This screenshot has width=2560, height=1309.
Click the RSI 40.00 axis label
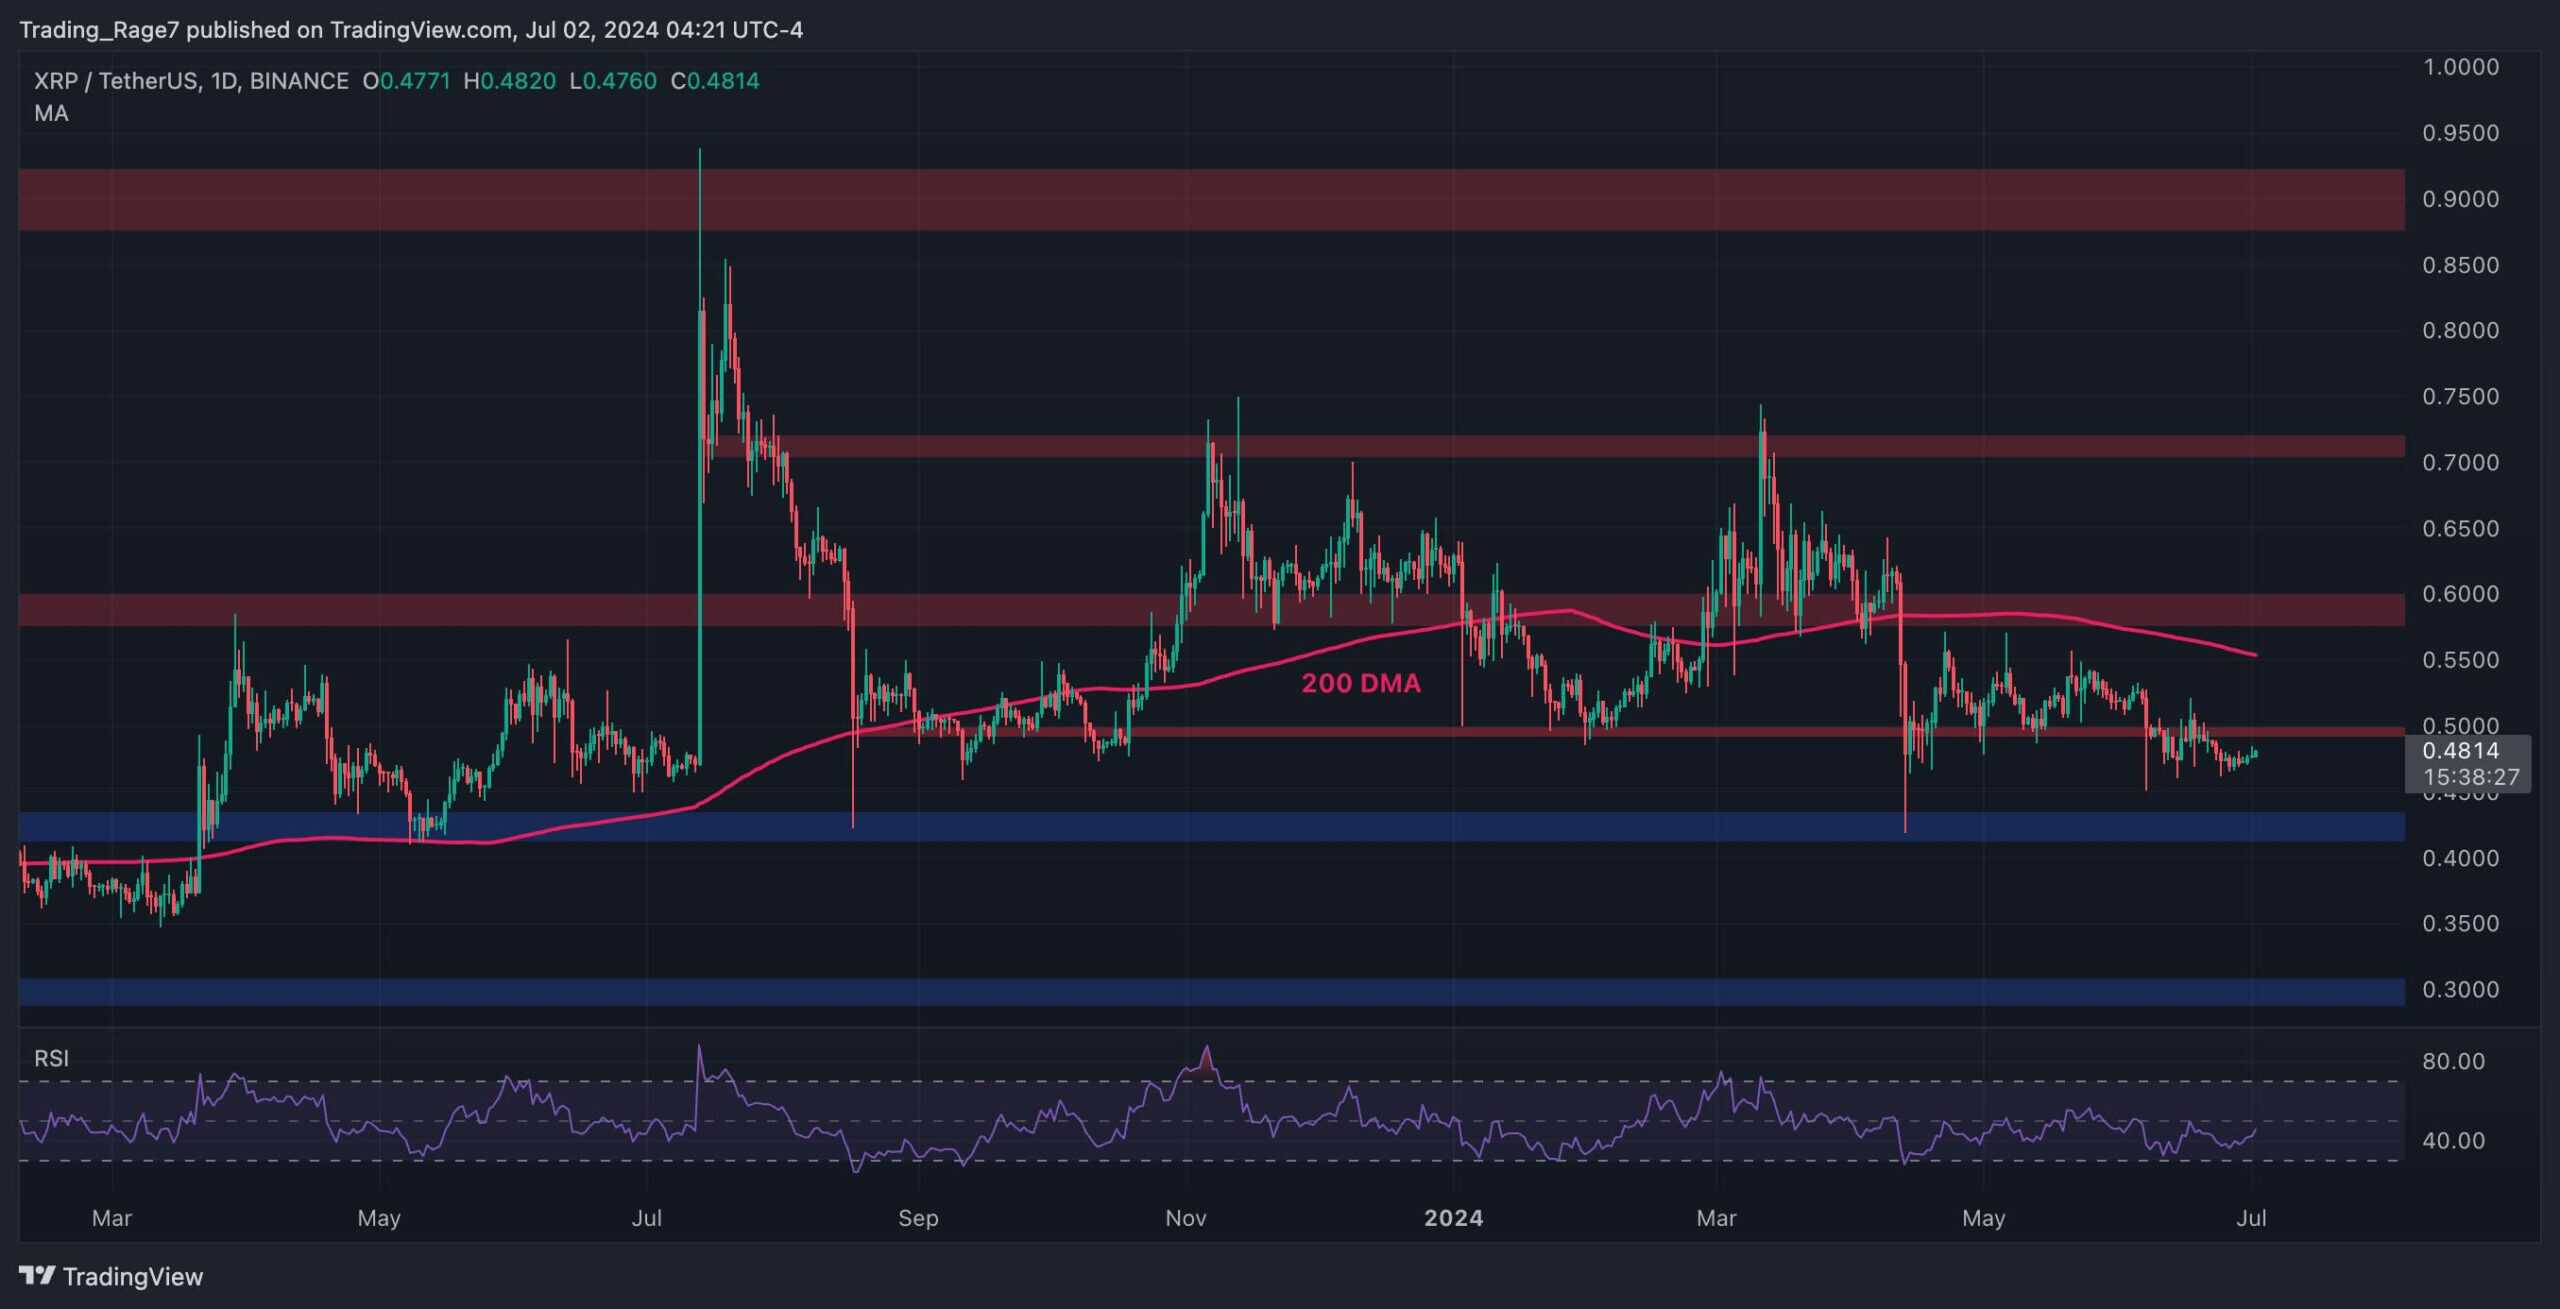coord(2453,1140)
